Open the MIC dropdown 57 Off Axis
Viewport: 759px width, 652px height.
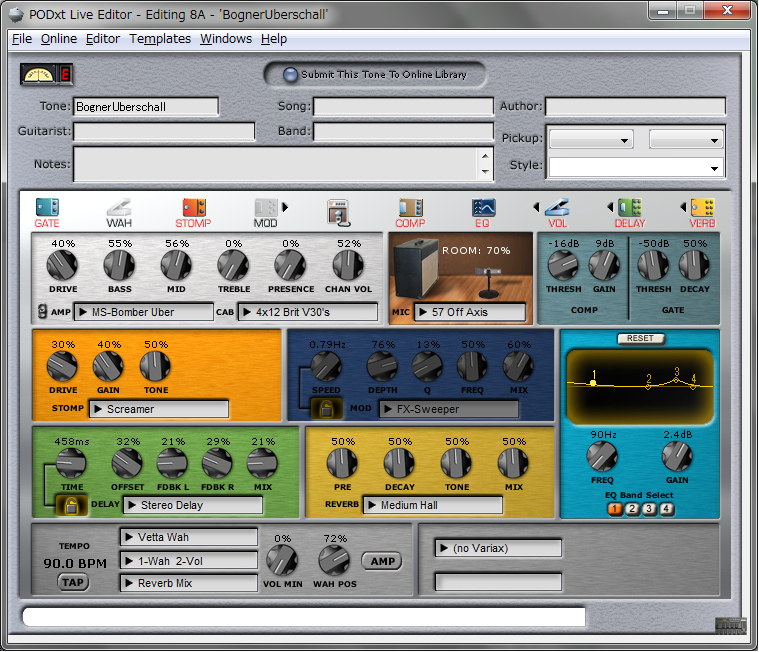tap(470, 312)
